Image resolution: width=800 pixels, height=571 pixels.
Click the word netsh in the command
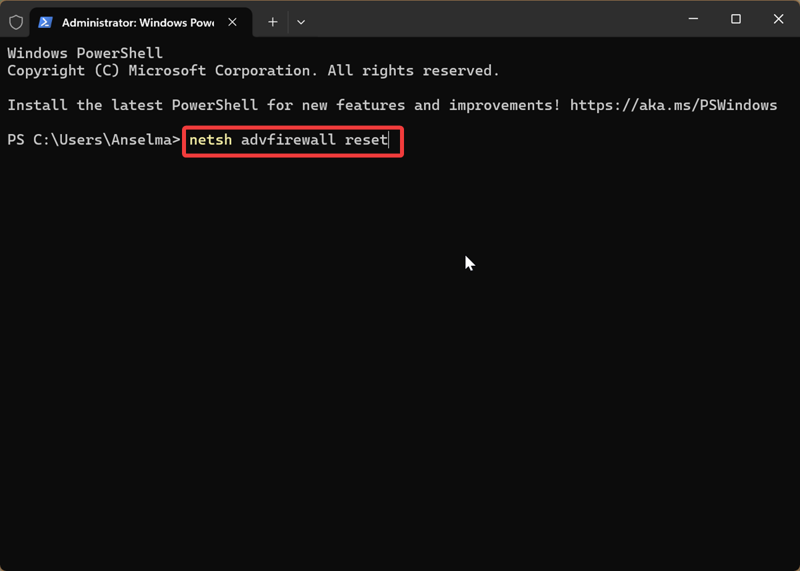(x=210, y=140)
